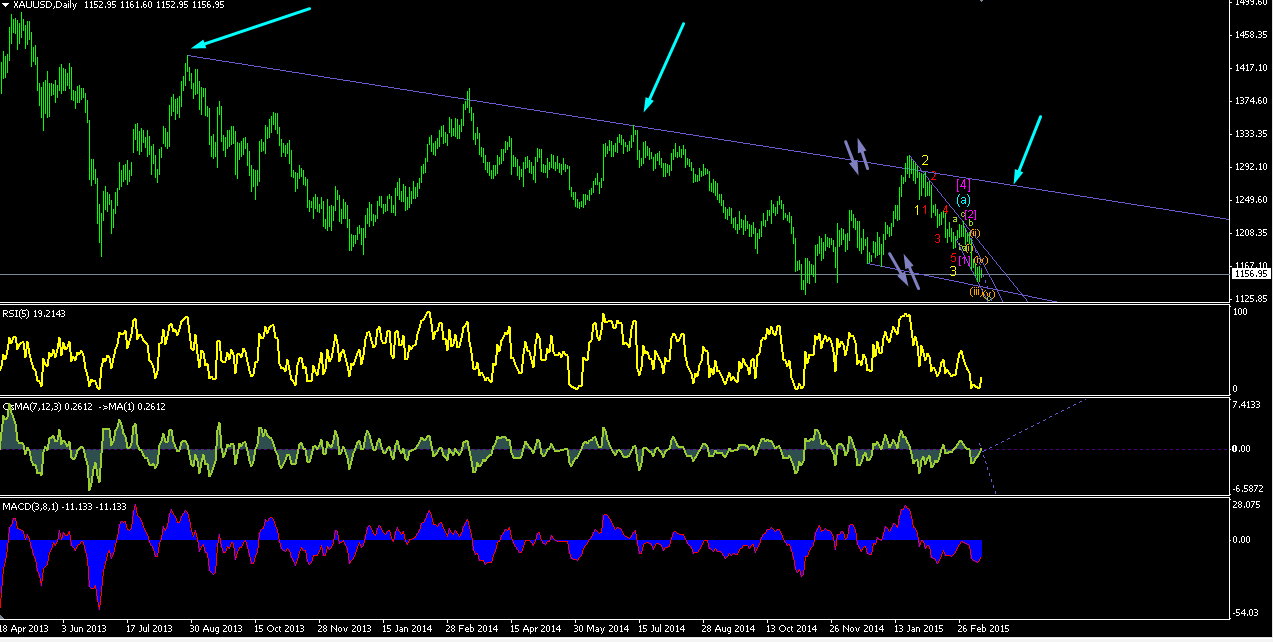Viewport: 1273px width, 642px height.
Task: Click the 3 Jun 2013 date label
Action: [x=84, y=629]
